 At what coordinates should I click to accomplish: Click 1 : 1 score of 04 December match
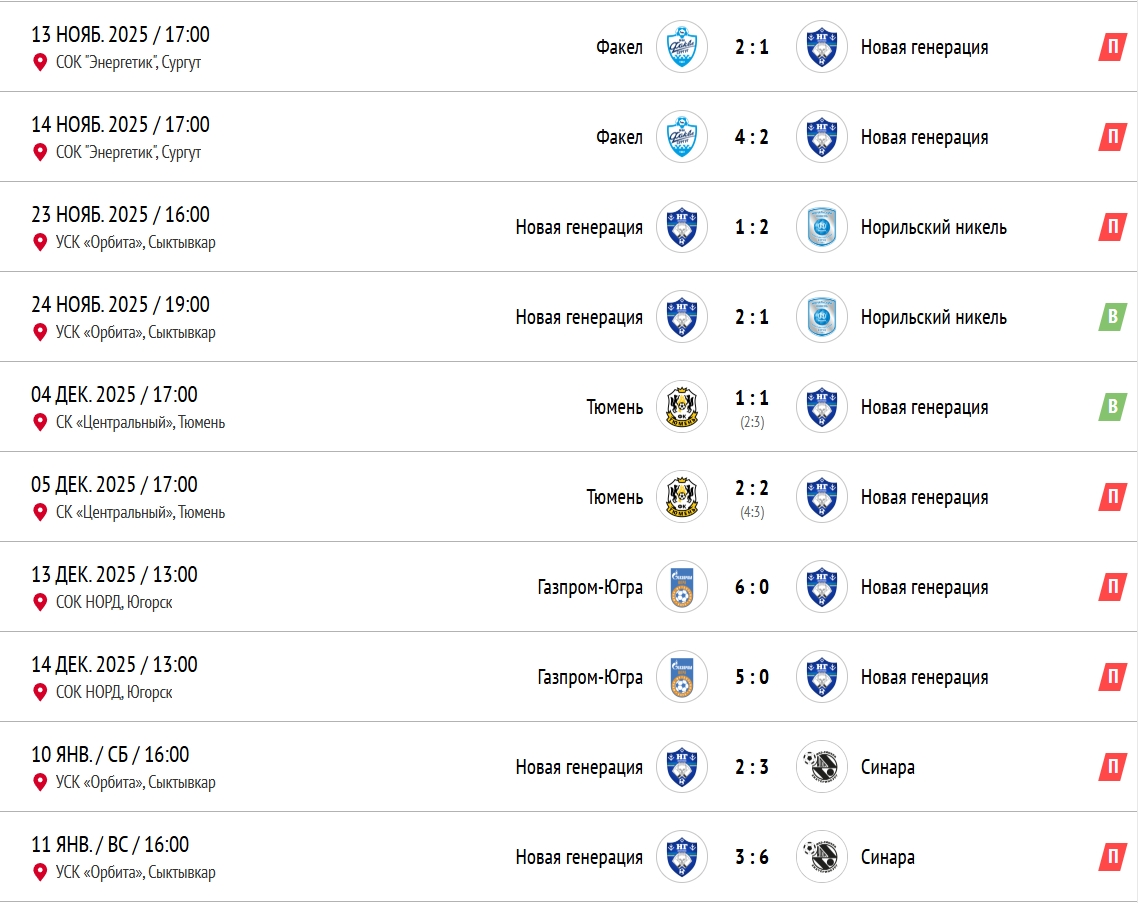(752, 399)
